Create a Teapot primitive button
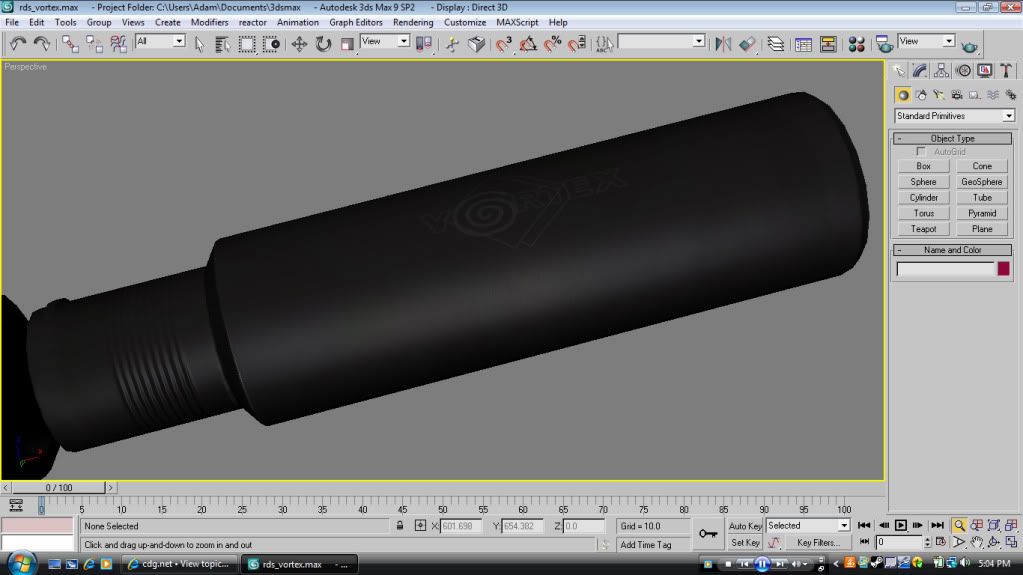1023x575 pixels. [923, 229]
